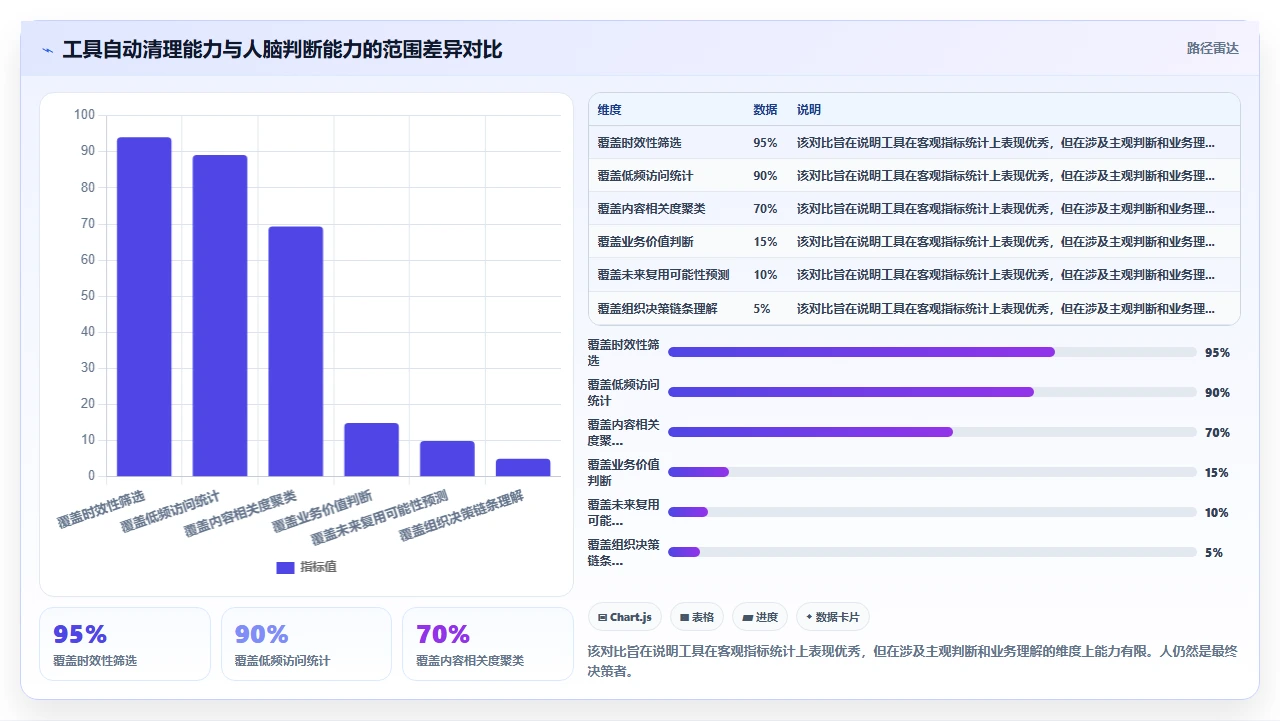This screenshot has width=1280, height=721.
Task: Open the 70% 覆盖内容相关度聚类 data card
Action: [488, 644]
